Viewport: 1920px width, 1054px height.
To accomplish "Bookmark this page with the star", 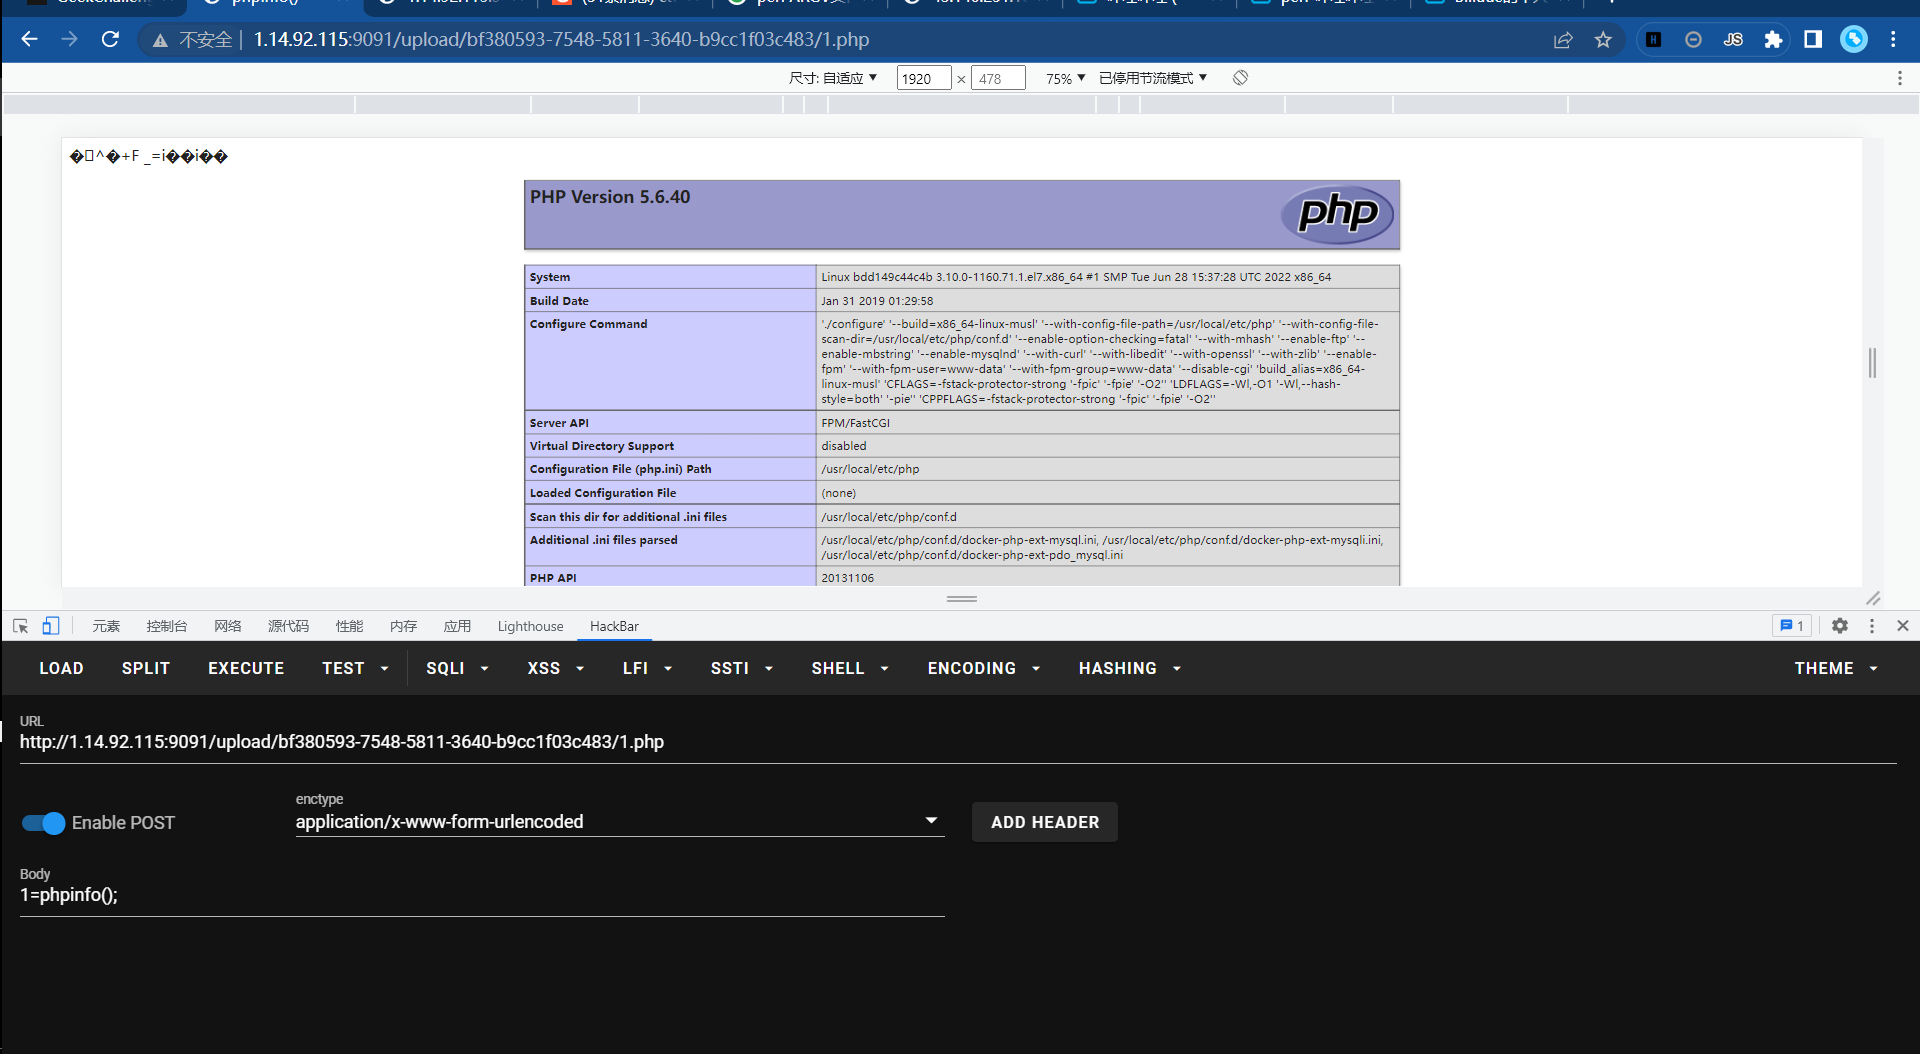I will coord(1603,39).
